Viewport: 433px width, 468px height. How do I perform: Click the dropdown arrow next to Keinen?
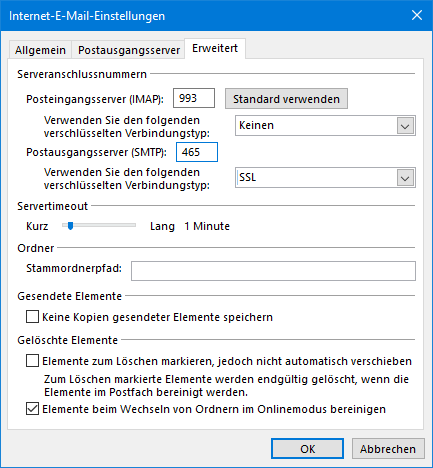(x=405, y=126)
